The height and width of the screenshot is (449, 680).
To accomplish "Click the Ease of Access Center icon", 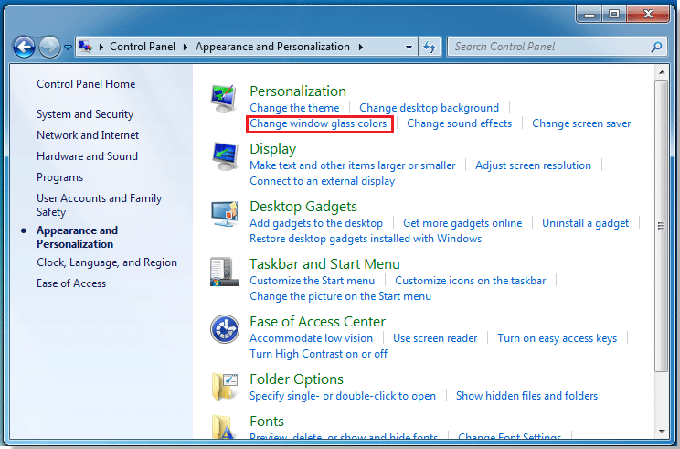I will [223, 329].
